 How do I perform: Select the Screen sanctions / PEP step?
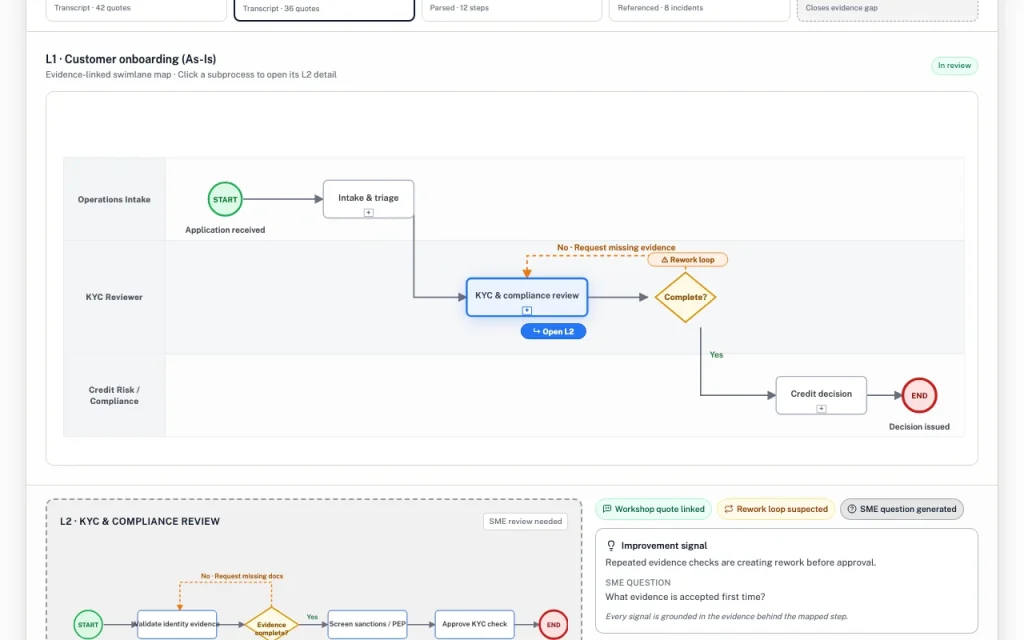click(368, 624)
